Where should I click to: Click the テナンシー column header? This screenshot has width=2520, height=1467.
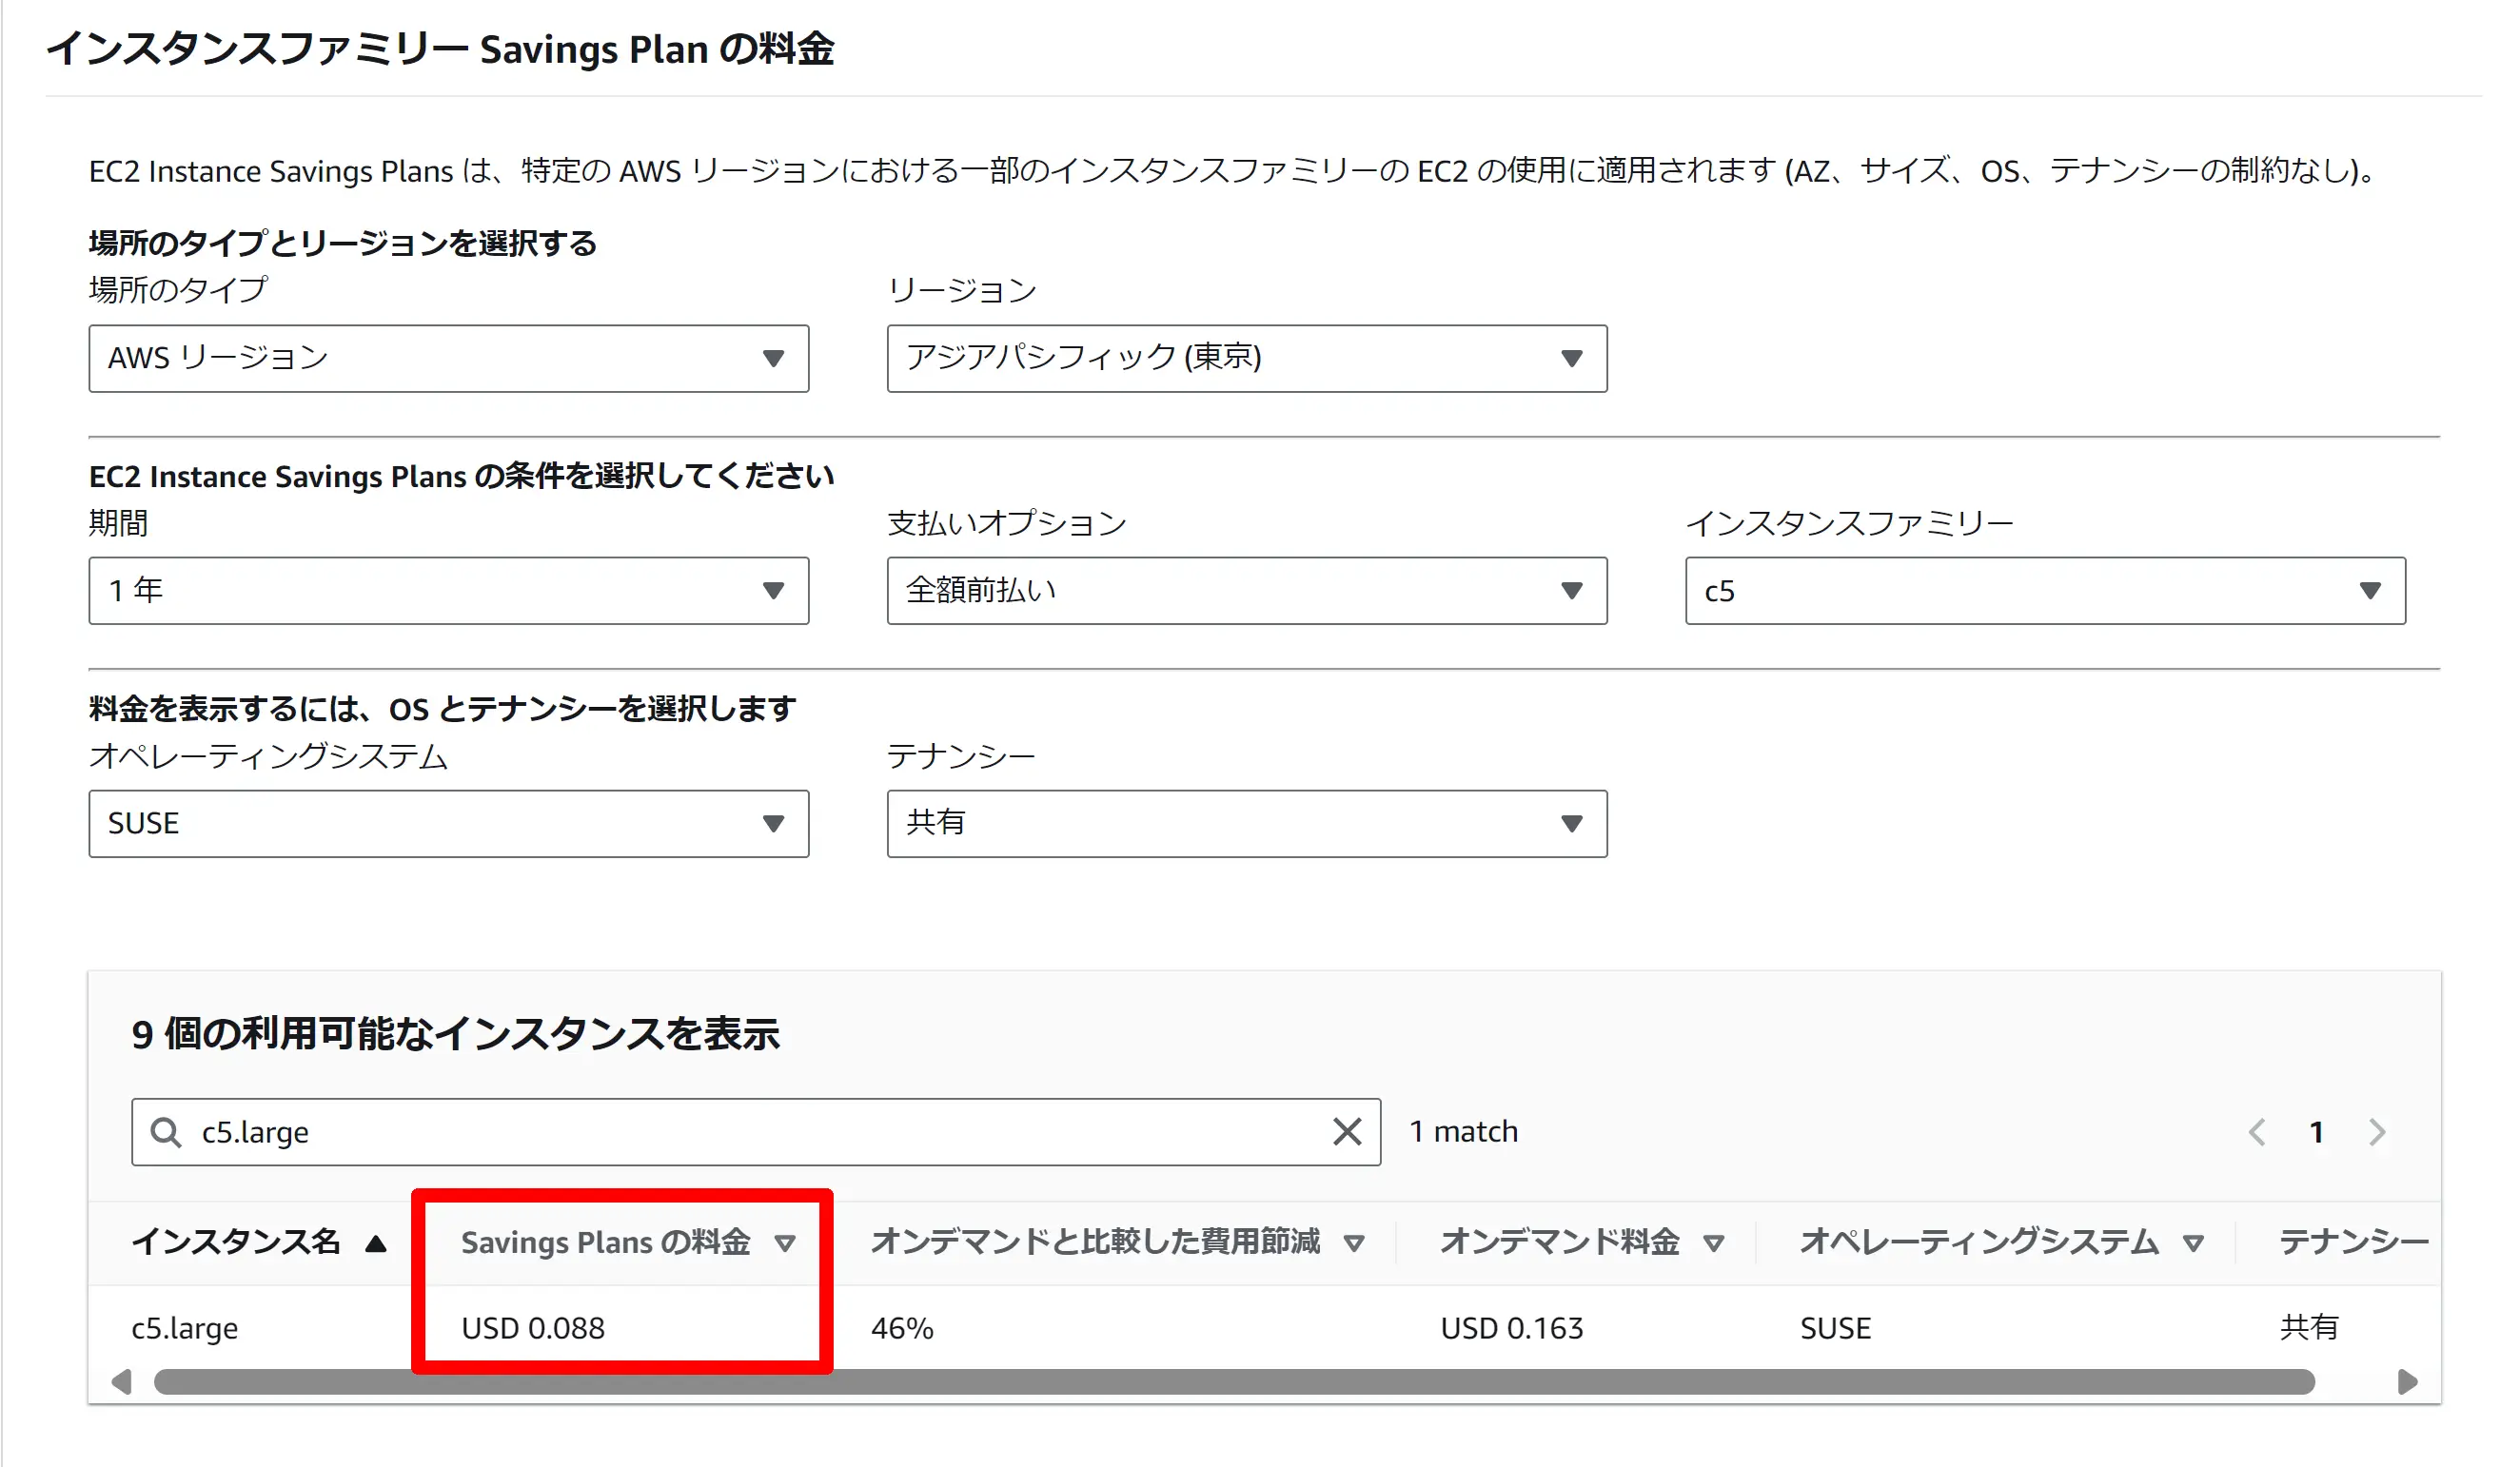pos(2354,1242)
